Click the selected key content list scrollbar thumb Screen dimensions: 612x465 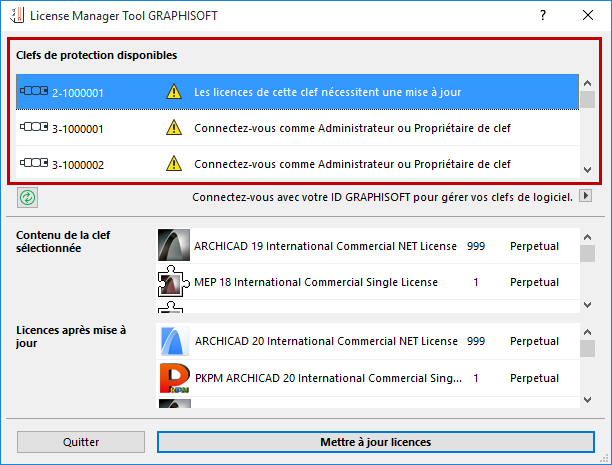tap(587, 253)
